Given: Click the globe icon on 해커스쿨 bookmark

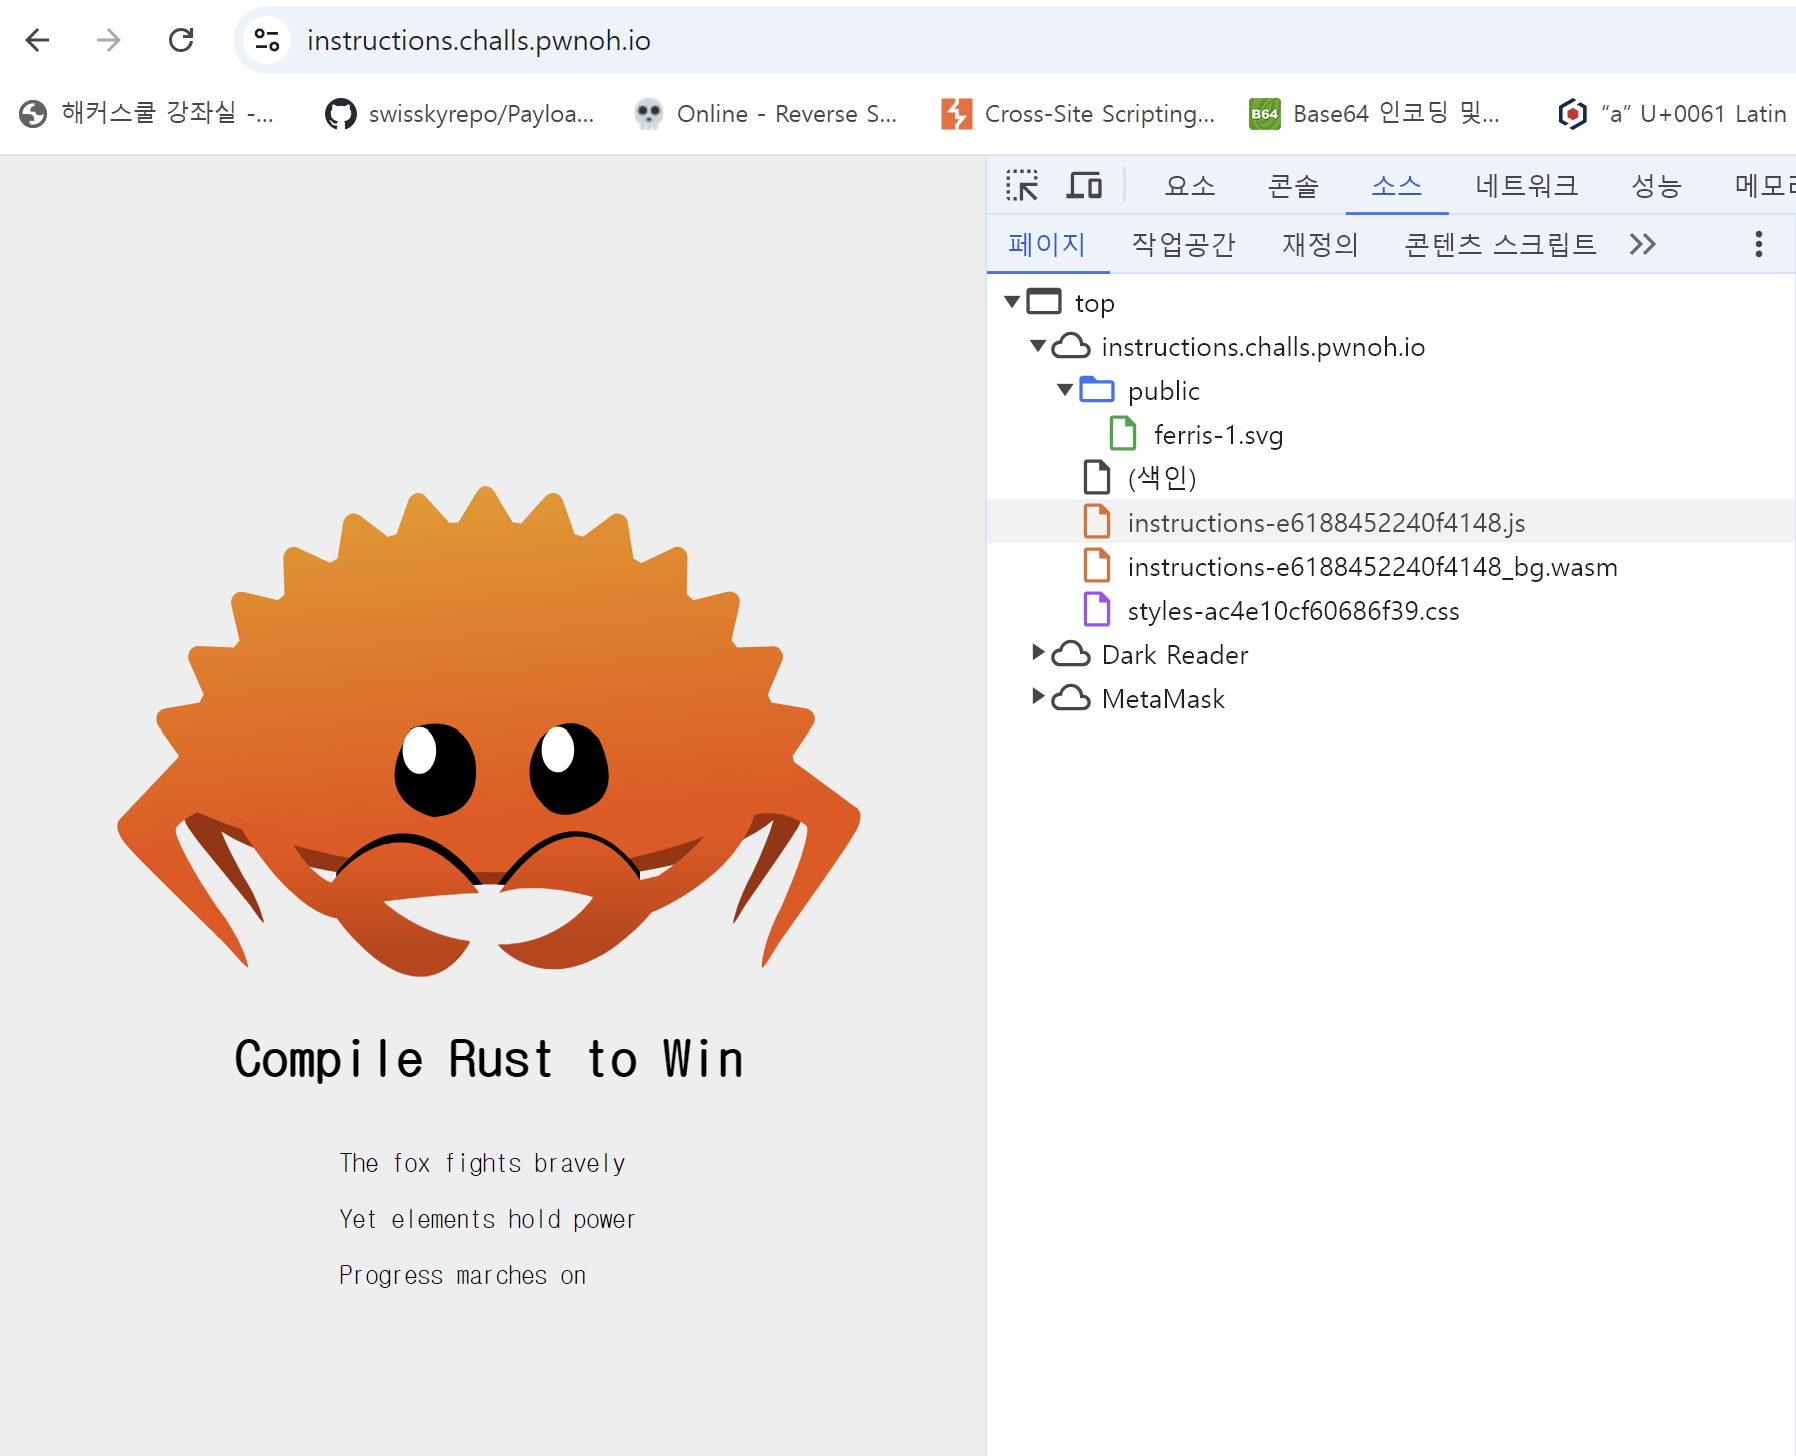Looking at the screenshot, I should 33,114.
